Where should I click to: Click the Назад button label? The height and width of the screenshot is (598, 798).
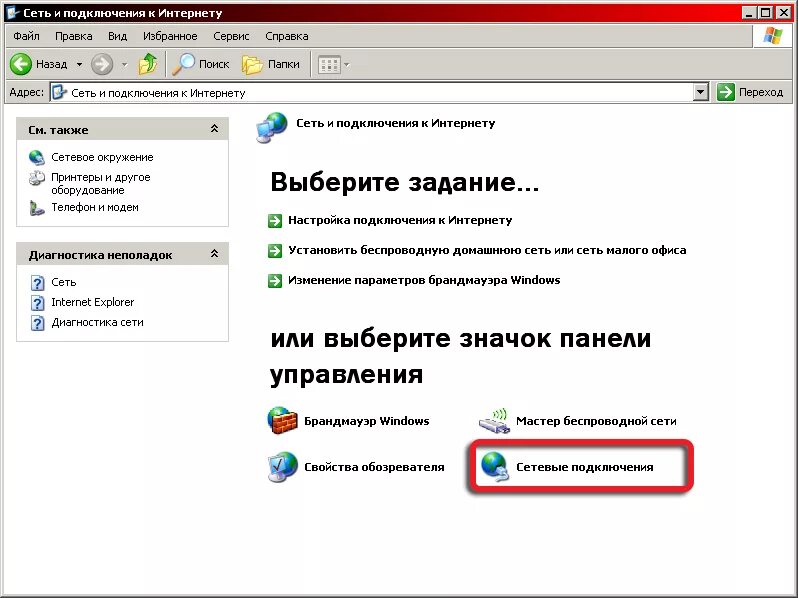(x=51, y=64)
